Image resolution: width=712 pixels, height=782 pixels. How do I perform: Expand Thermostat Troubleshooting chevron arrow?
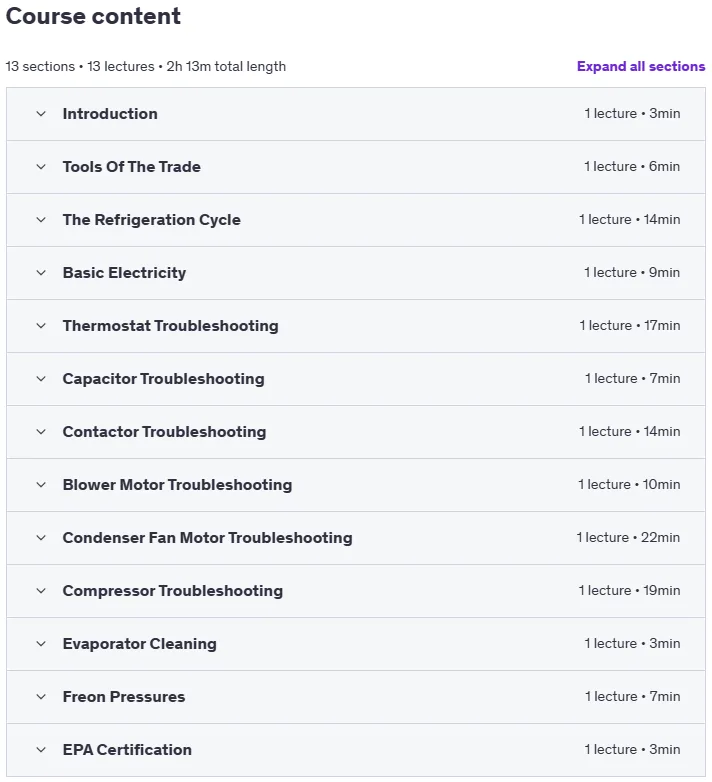pos(41,326)
